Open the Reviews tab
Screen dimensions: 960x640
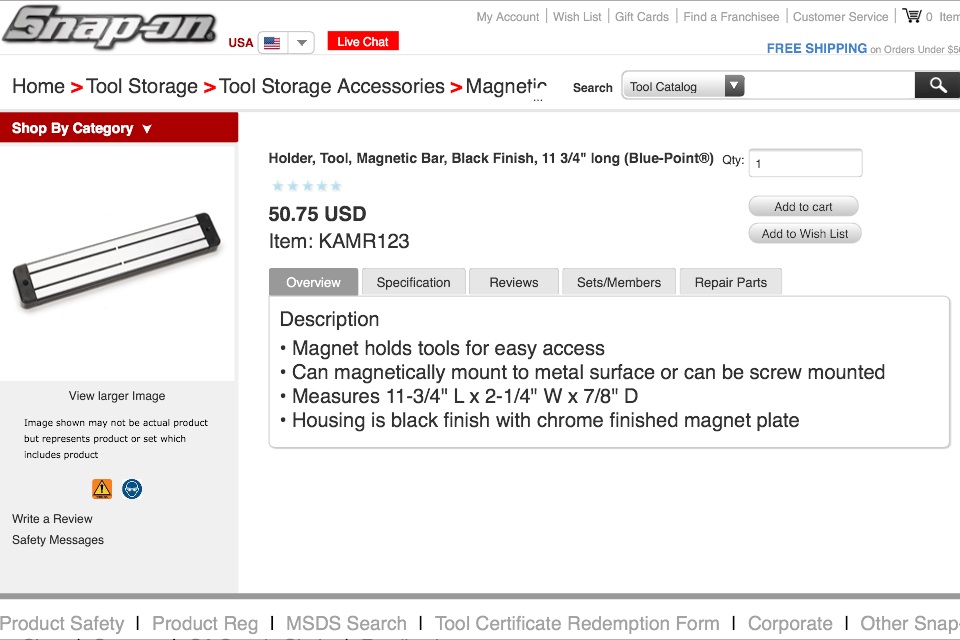[x=514, y=282]
